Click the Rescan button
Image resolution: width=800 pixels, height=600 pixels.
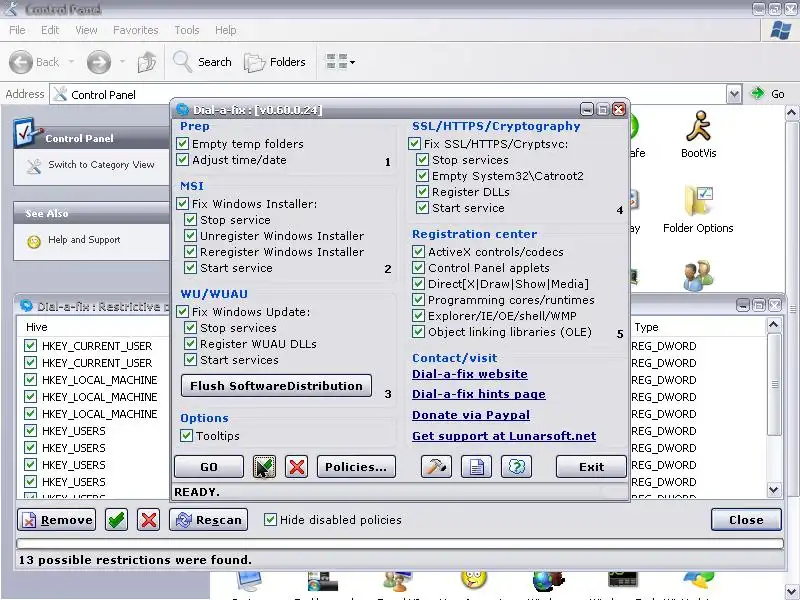(209, 520)
